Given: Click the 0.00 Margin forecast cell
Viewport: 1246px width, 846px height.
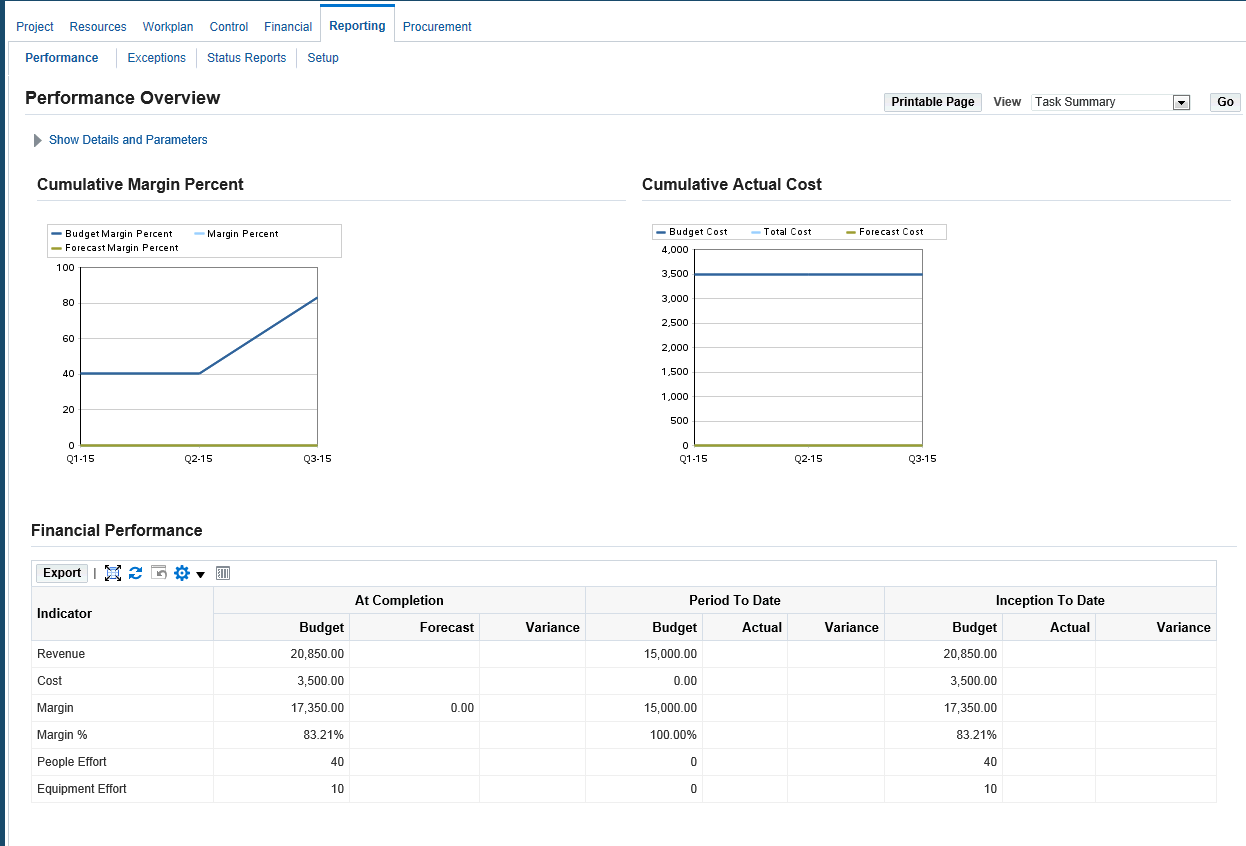Looking at the screenshot, I should pyautogui.click(x=414, y=708).
